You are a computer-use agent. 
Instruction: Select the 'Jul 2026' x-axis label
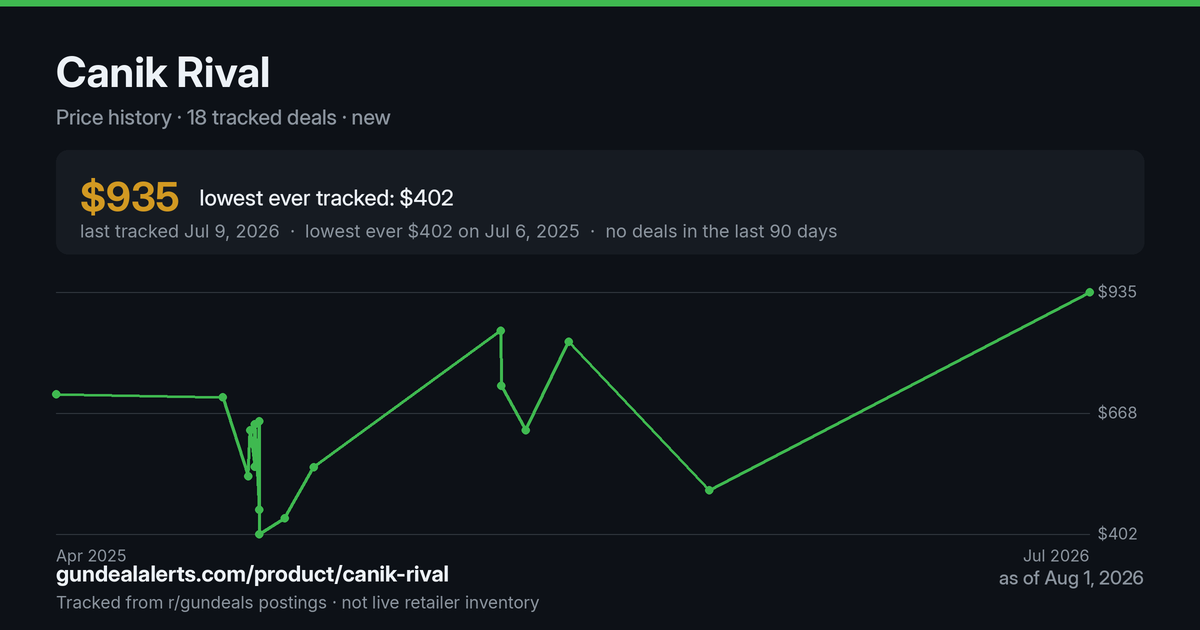tap(1055, 555)
